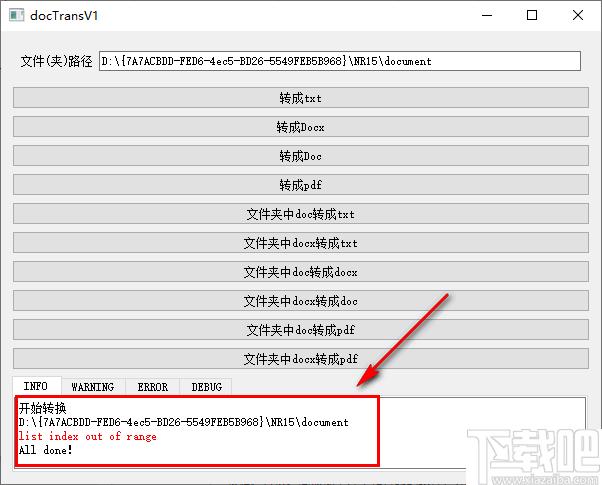Click the 转成Docx button
Image resolution: width=602 pixels, height=485 pixels.
(x=301, y=127)
